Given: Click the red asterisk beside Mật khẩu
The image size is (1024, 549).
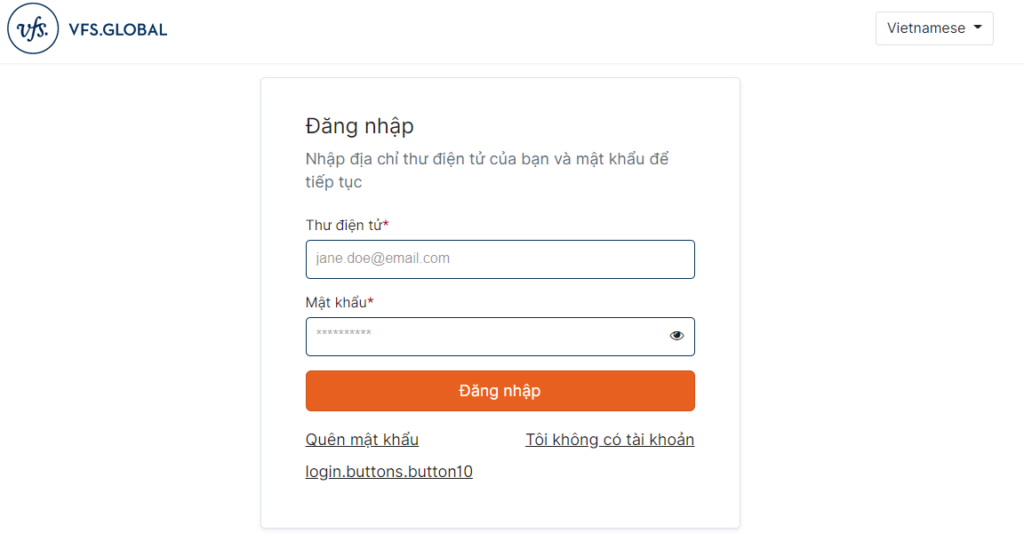Looking at the screenshot, I should (x=370, y=301).
